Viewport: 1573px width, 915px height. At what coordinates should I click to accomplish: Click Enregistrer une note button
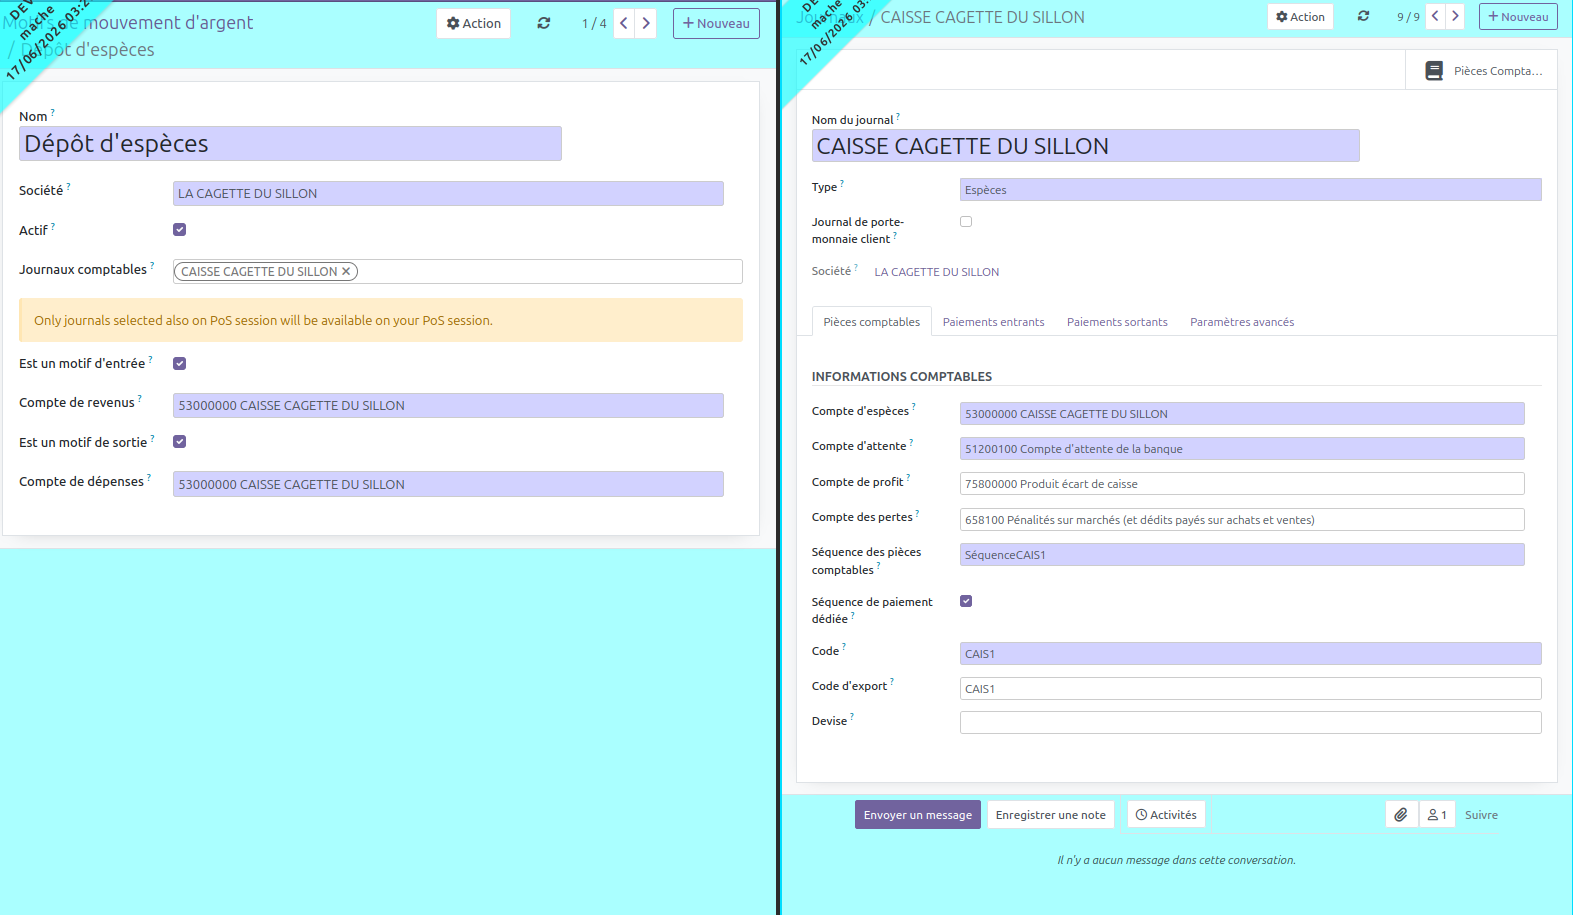[1050, 815]
